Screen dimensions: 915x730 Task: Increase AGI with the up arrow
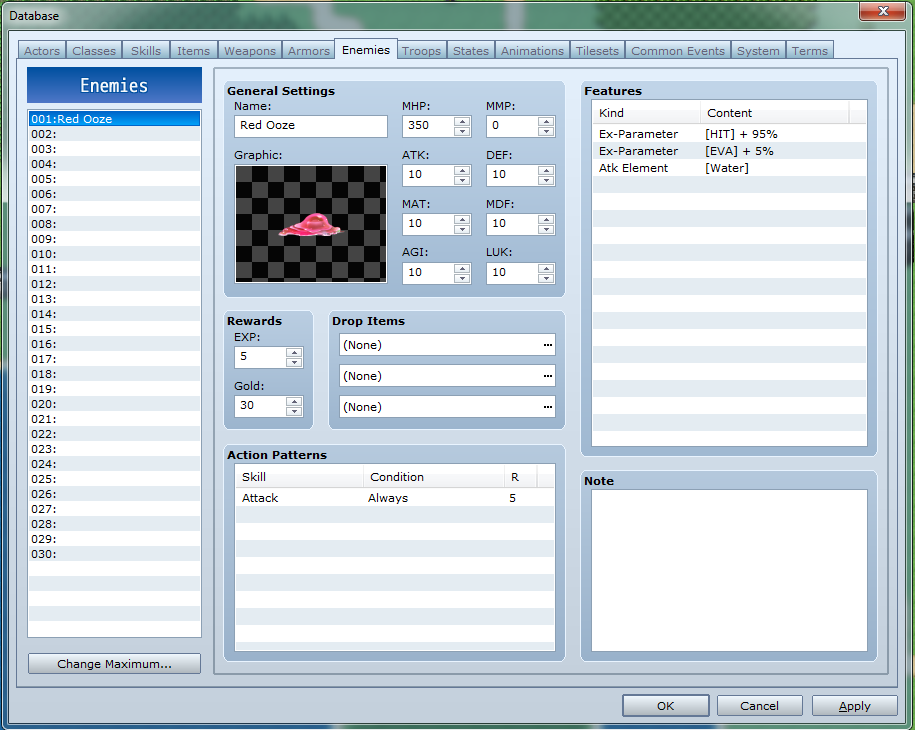(x=462, y=268)
